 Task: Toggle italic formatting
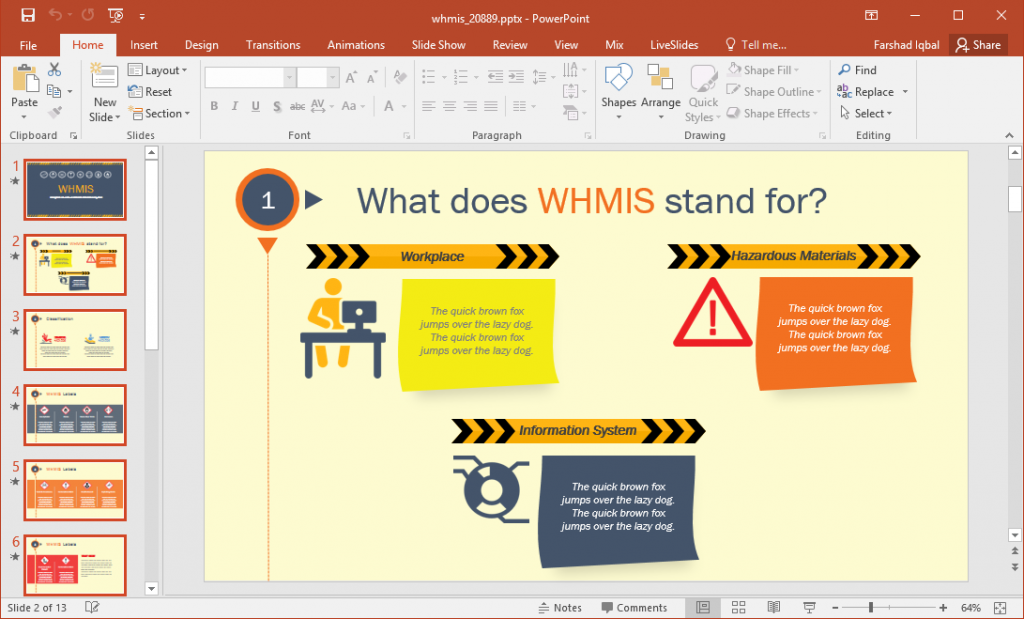(x=234, y=105)
